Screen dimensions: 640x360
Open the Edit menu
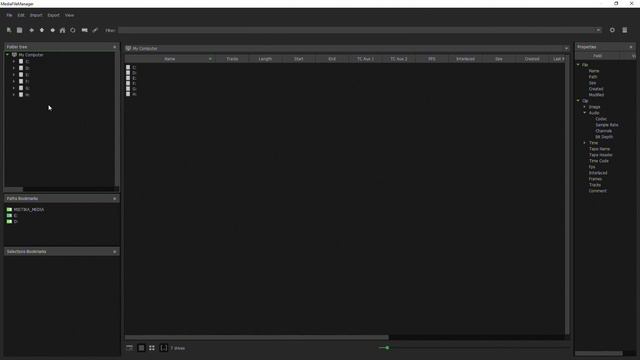(x=21, y=15)
